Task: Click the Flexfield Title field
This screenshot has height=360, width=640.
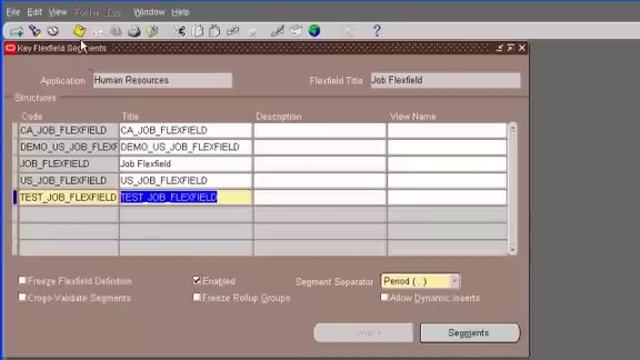Action: coord(445,80)
